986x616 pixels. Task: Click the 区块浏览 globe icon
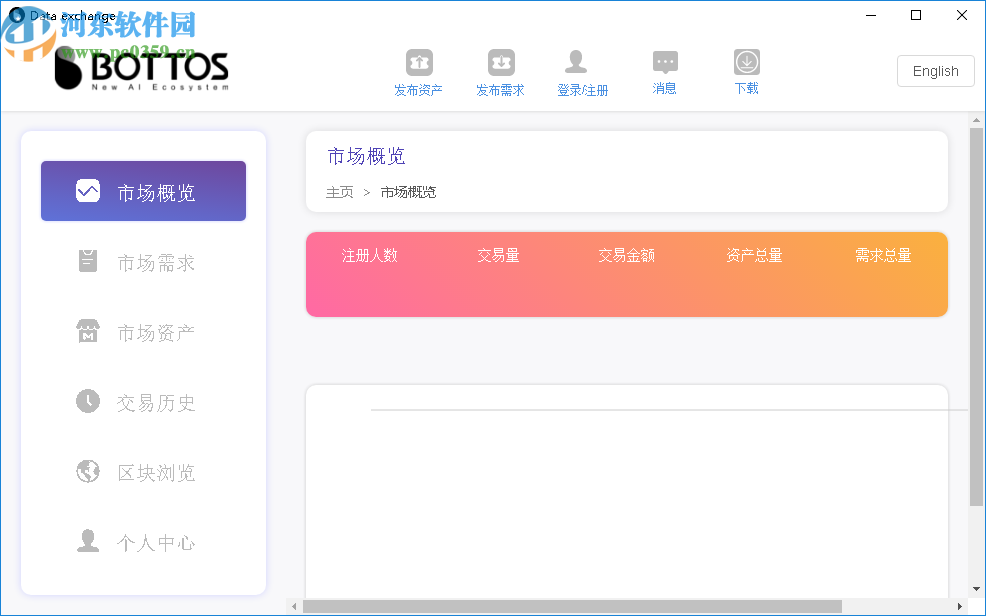tap(87, 471)
